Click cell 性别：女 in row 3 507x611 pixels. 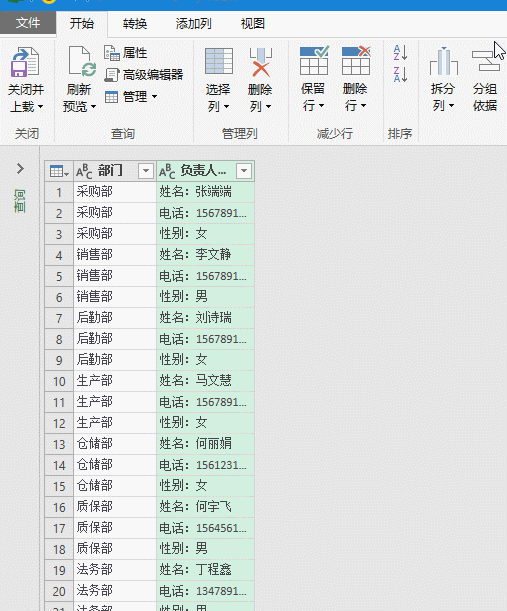[205, 234]
